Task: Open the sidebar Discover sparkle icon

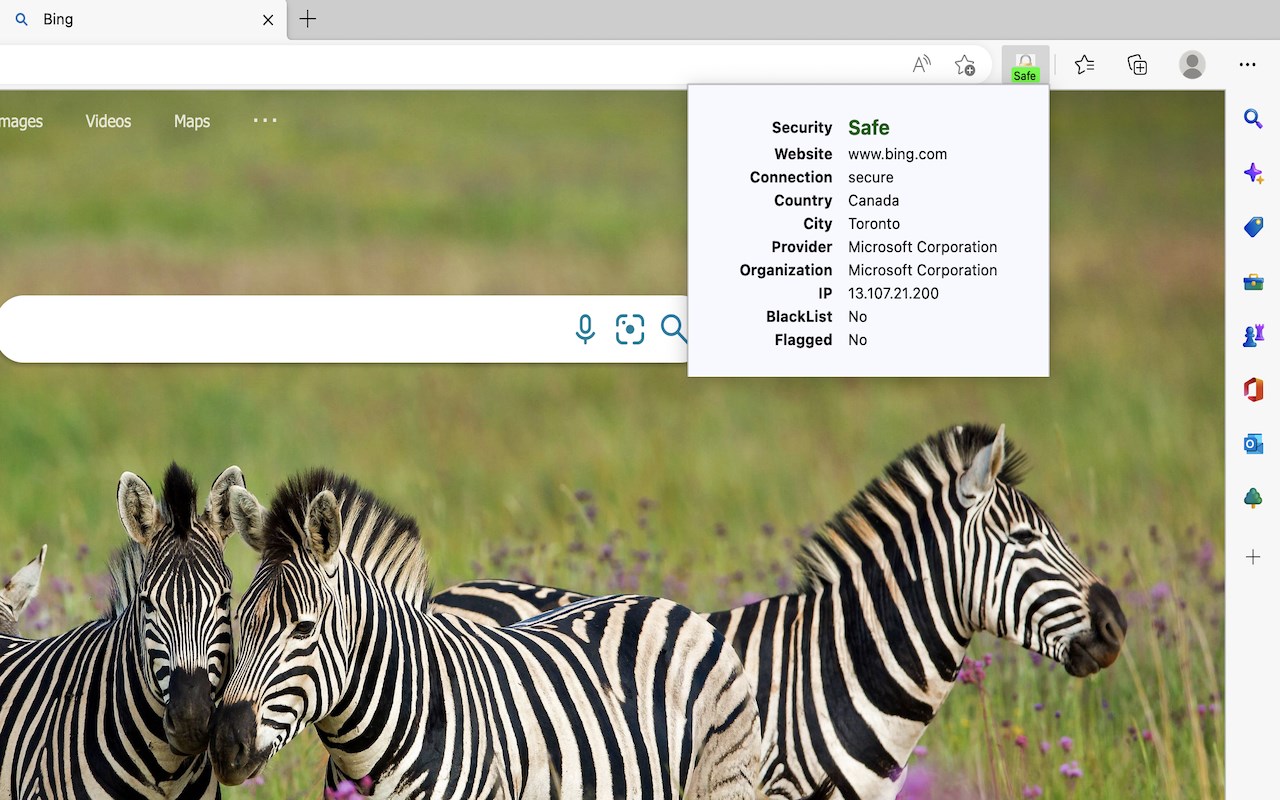Action: click(x=1253, y=173)
